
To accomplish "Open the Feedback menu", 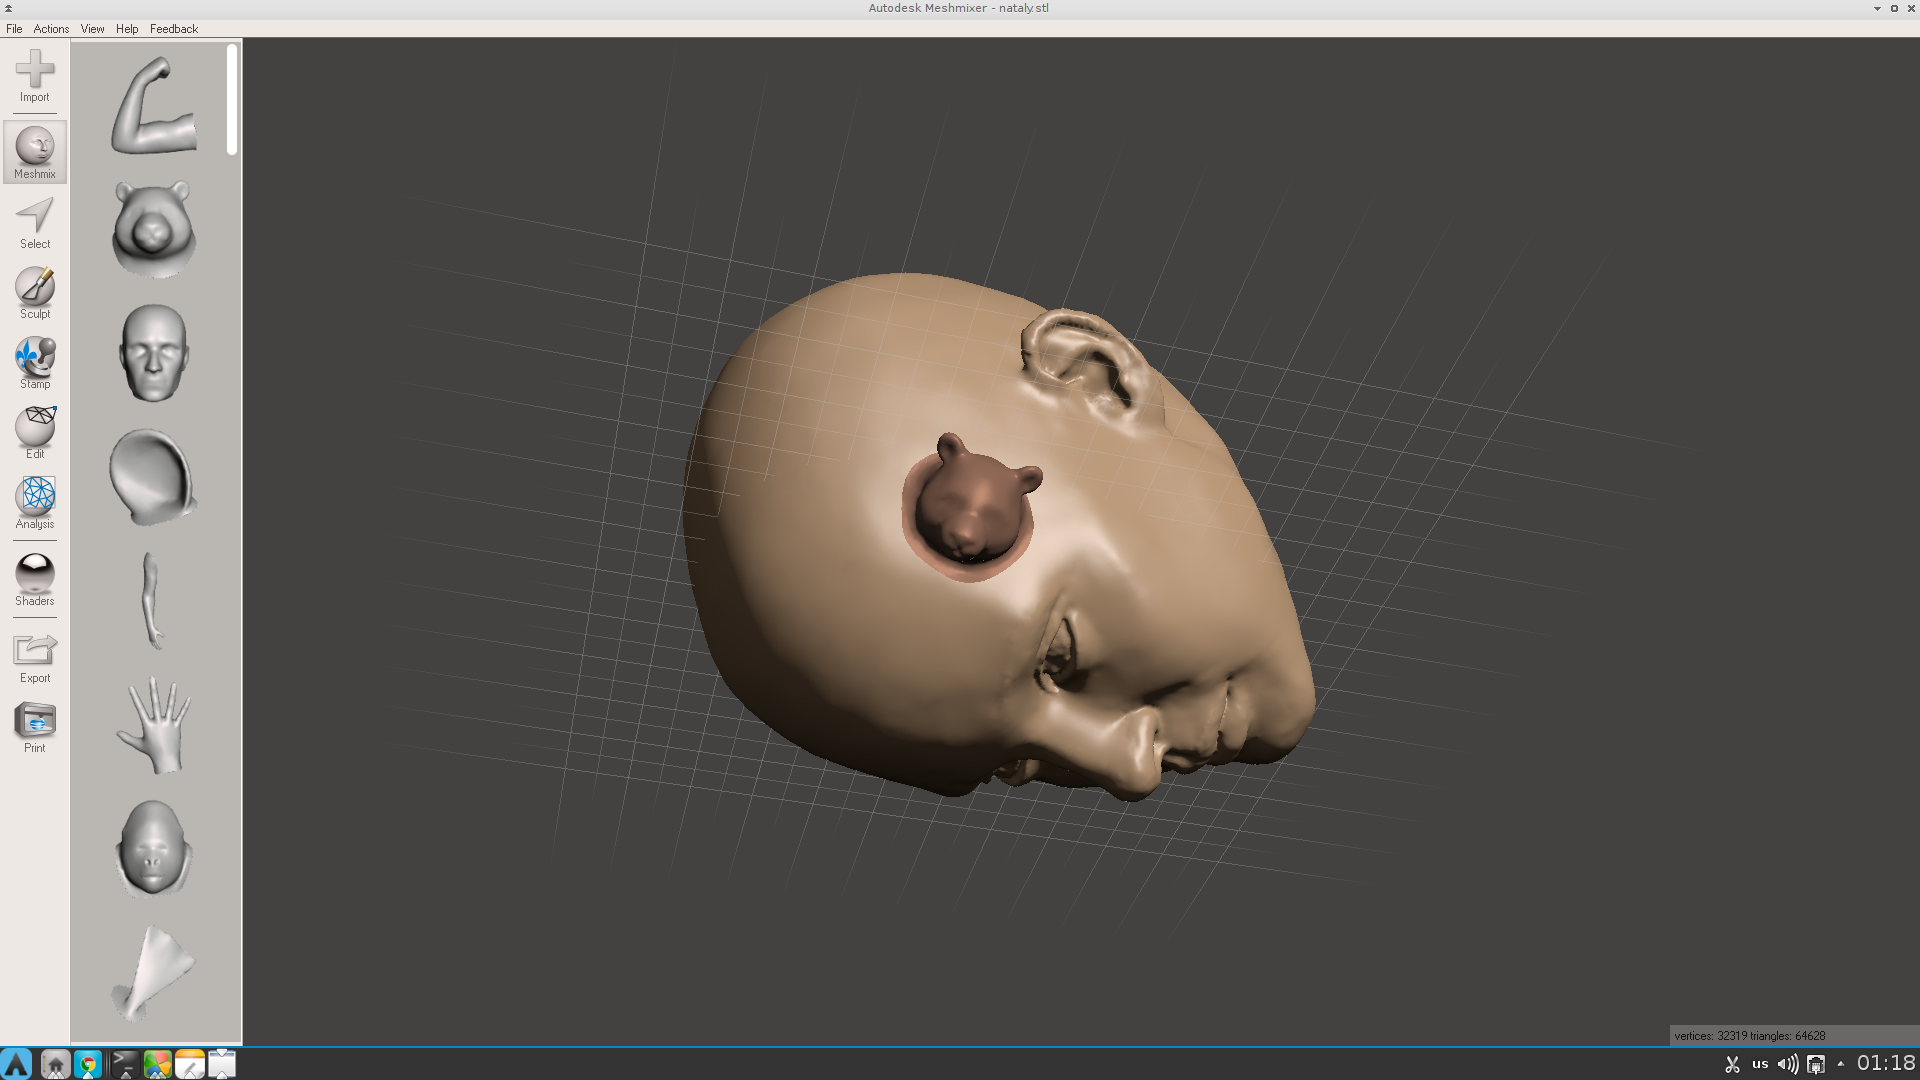I will click(174, 29).
